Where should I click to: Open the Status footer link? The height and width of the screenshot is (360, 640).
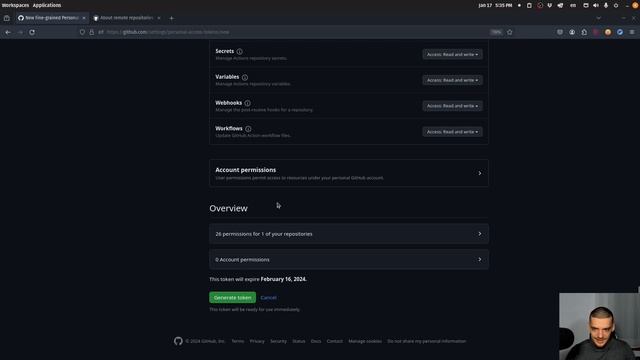coord(299,341)
